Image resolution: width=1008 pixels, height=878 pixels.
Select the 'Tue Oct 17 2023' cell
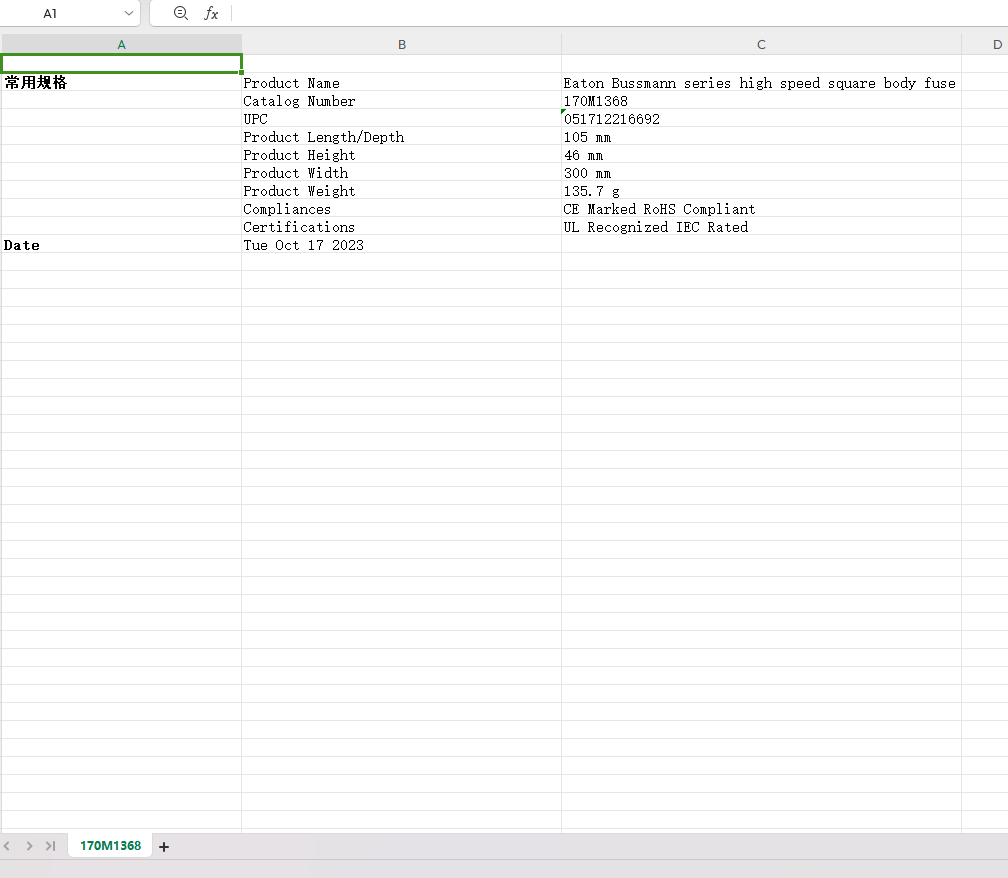click(401, 245)
